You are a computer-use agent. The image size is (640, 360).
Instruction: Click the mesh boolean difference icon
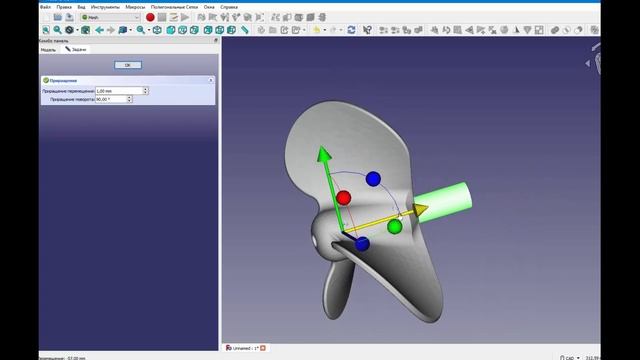[x=578, y=30]
